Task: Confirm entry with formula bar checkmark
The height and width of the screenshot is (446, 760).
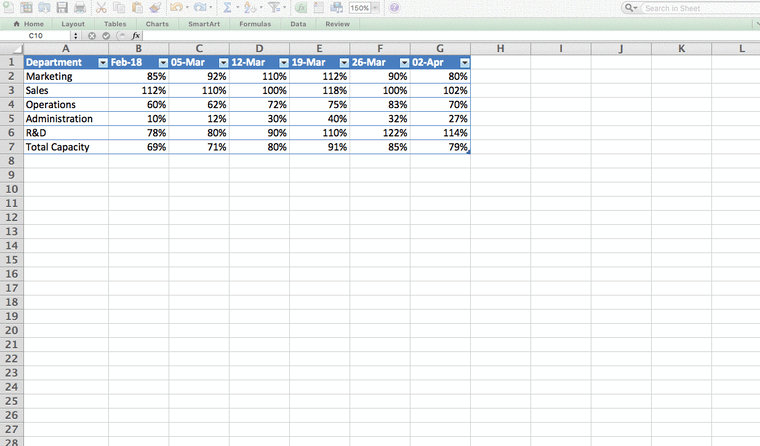Action: pos(106,35)
